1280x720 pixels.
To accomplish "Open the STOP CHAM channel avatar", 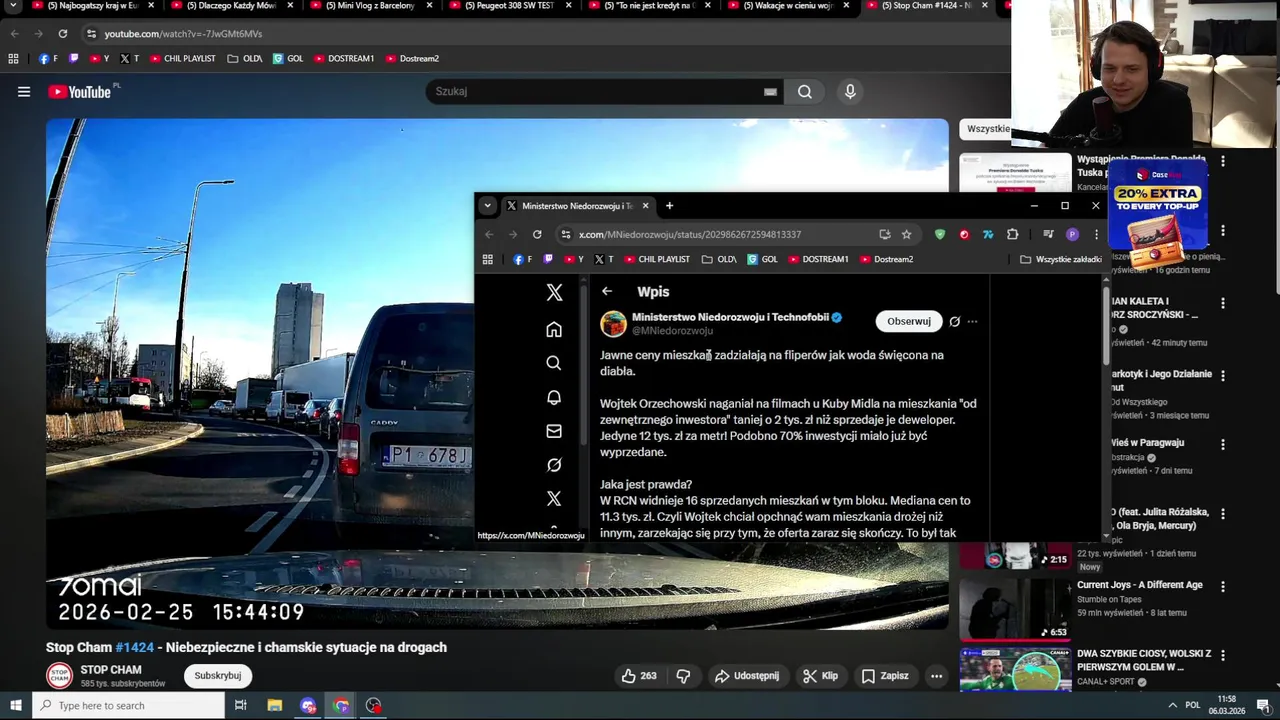I will tap(60, 676).
